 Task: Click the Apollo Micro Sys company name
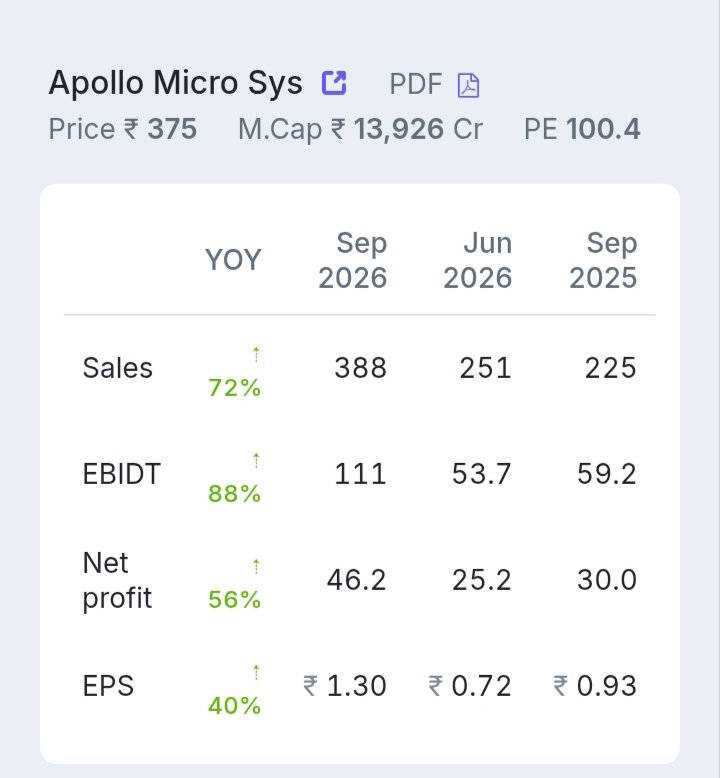point(176,82)
